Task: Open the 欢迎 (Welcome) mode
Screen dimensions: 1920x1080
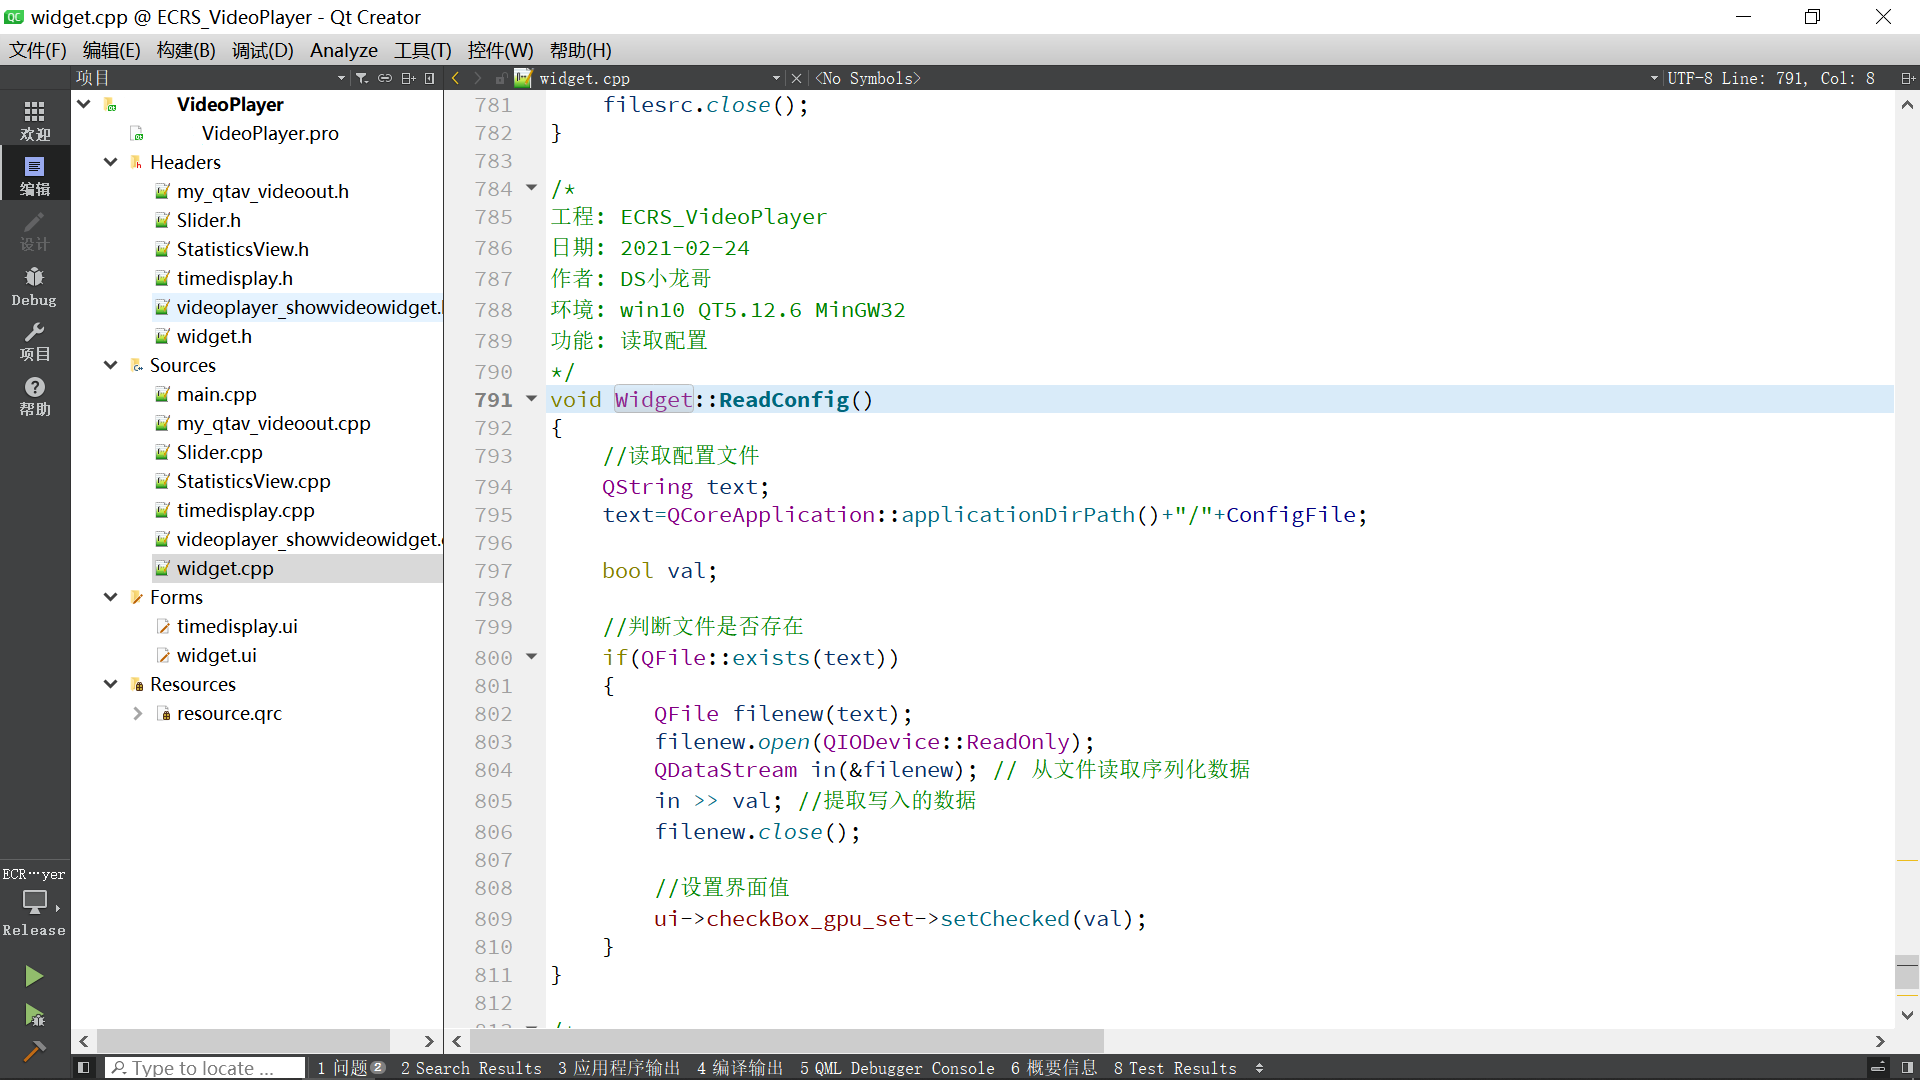Action: click(x=34, y=120)
